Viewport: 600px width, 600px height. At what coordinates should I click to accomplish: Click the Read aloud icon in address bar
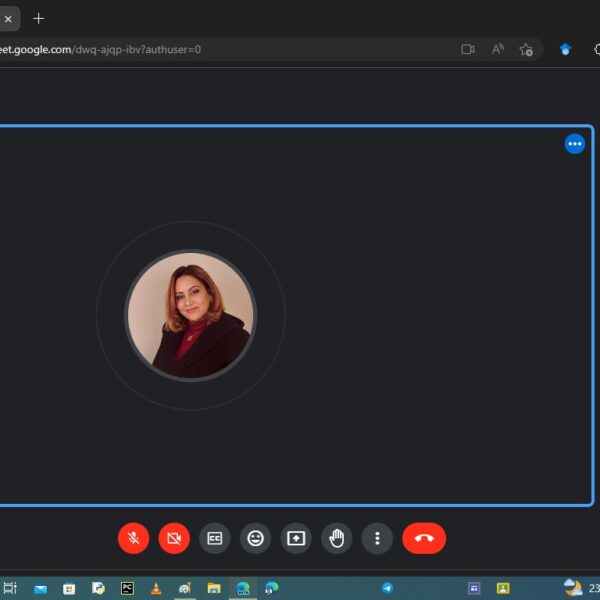point(497,49)
